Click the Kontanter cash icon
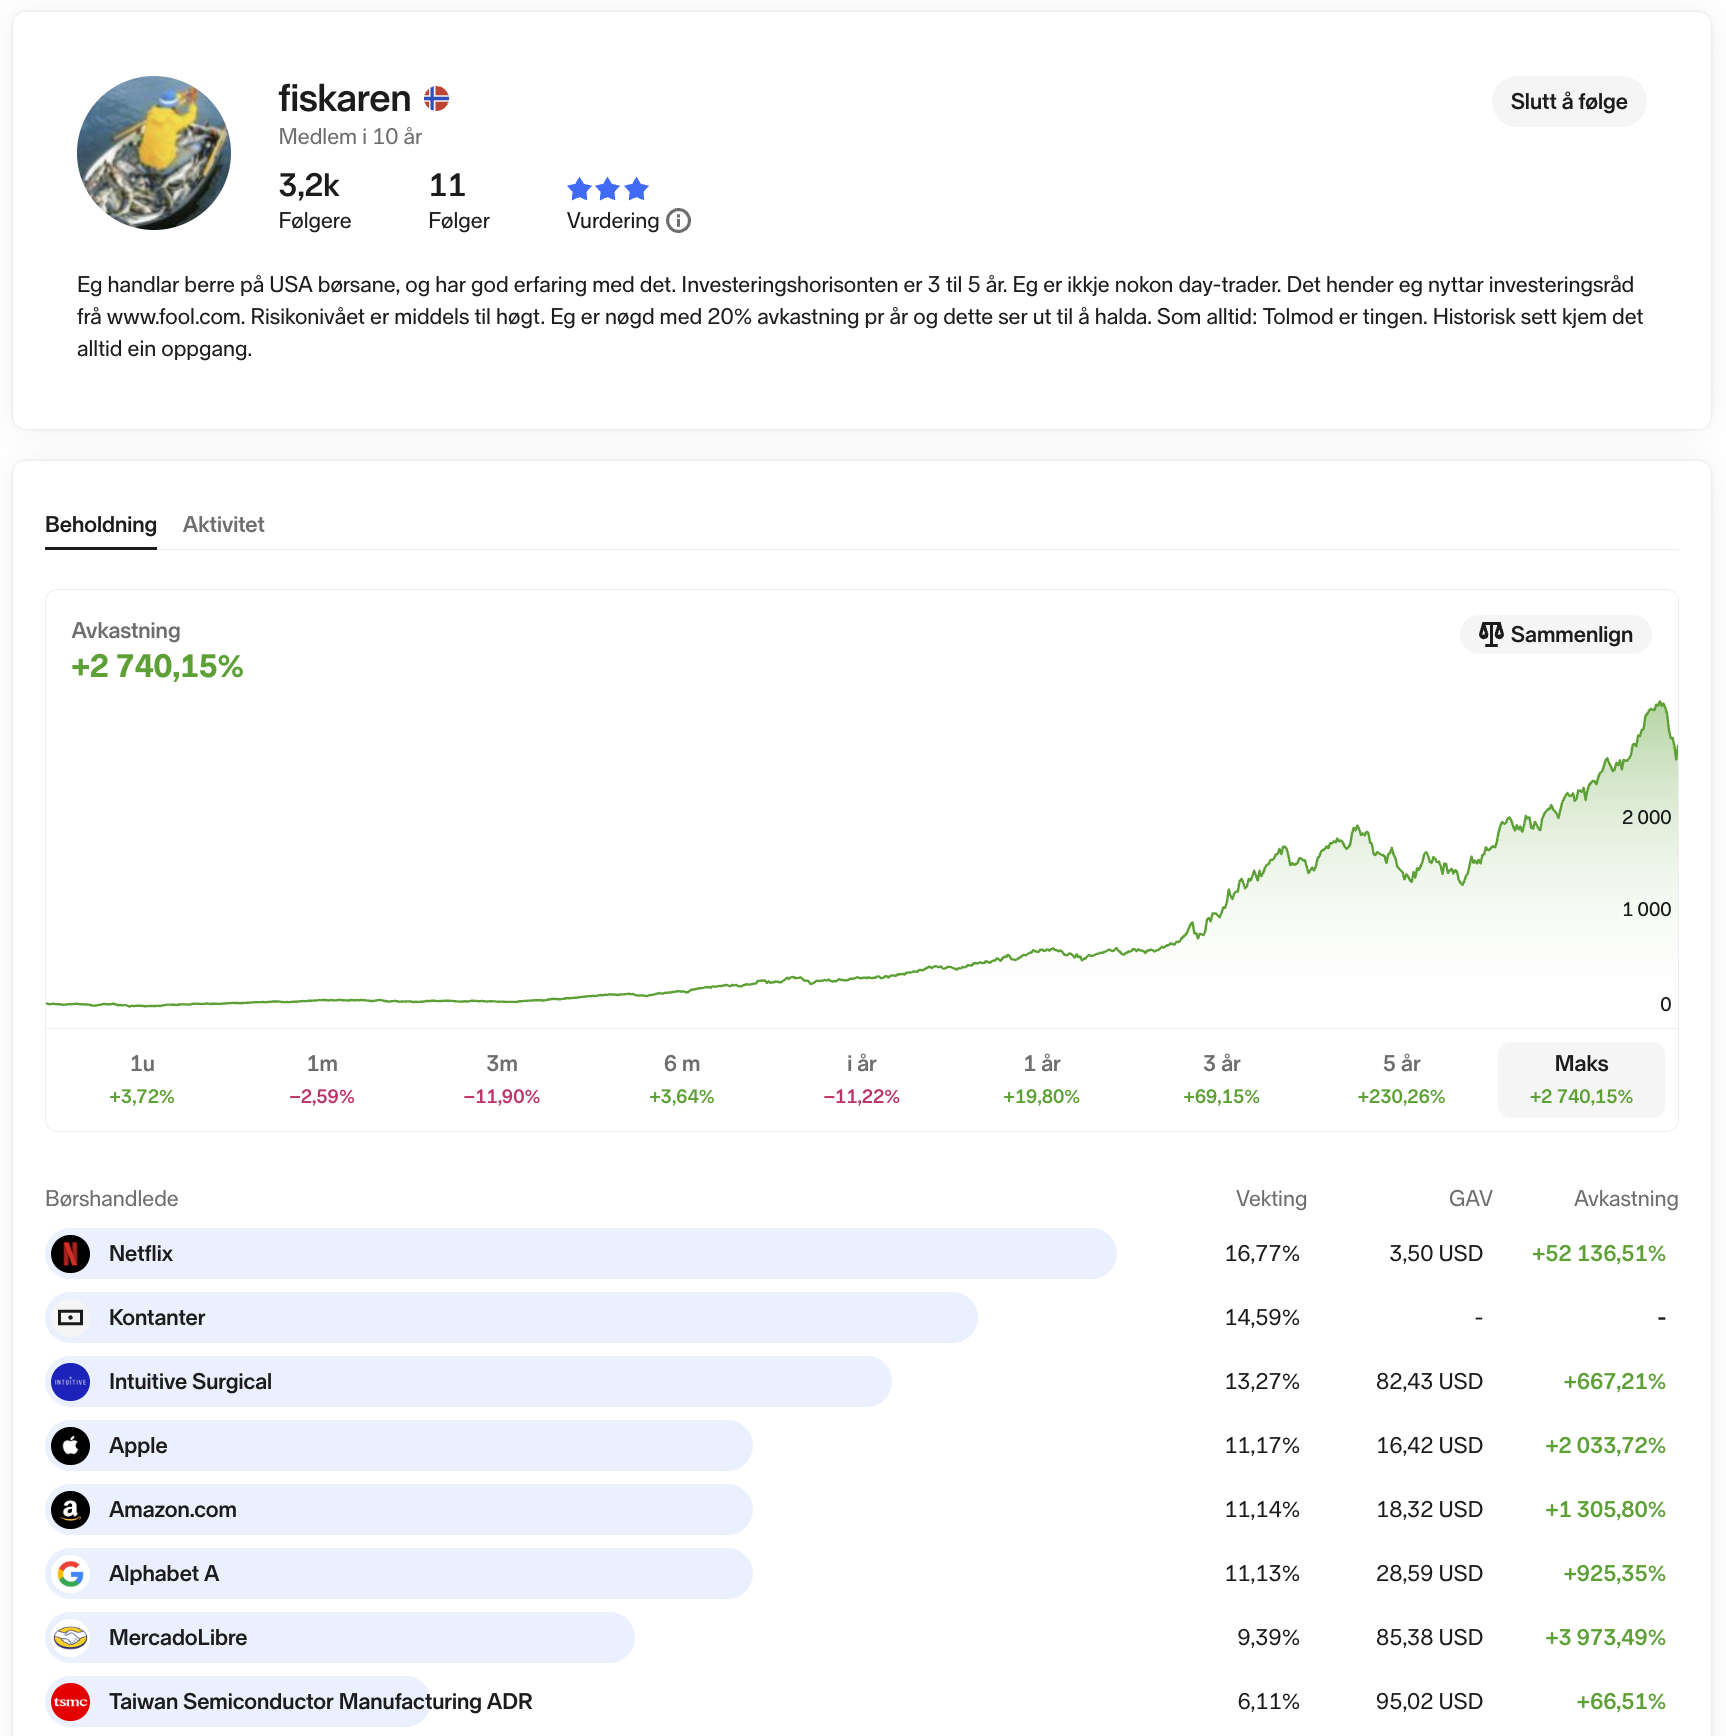This screenshot has width=1726, height=1736. pyautogui.click(x=71, y=1317)
